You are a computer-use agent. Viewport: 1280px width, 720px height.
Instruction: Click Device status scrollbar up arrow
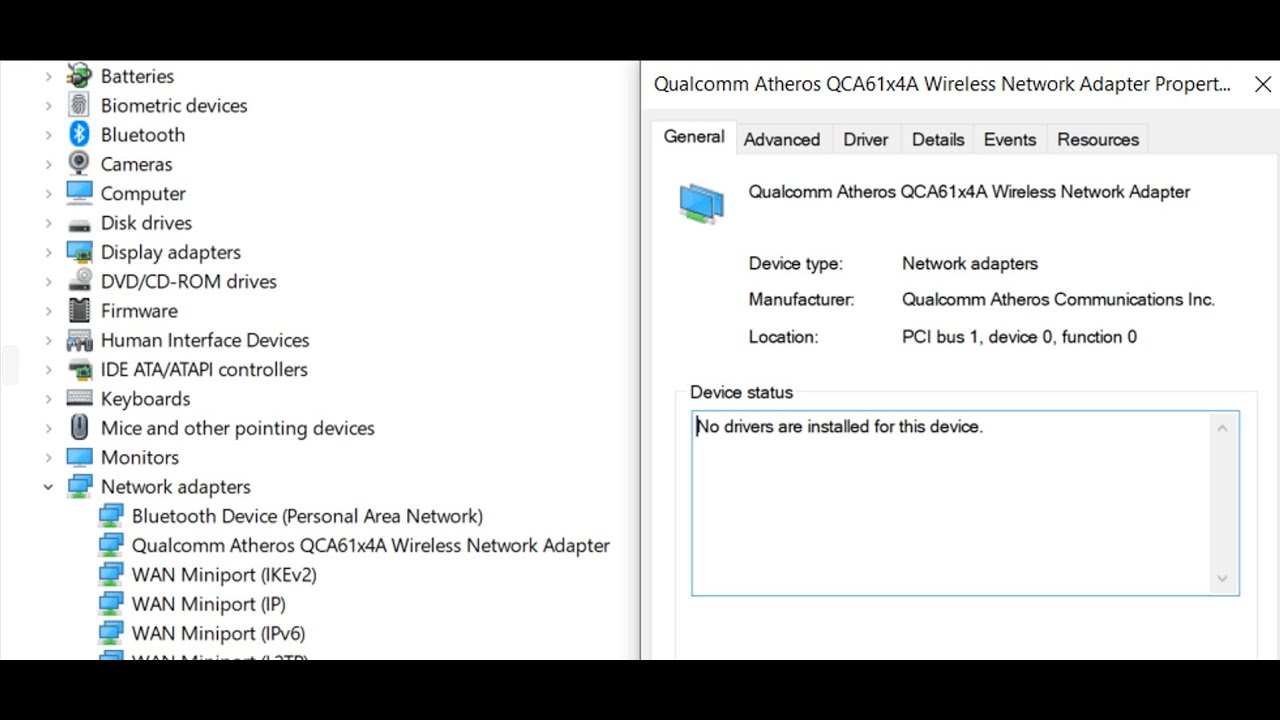pos(1222,428)
